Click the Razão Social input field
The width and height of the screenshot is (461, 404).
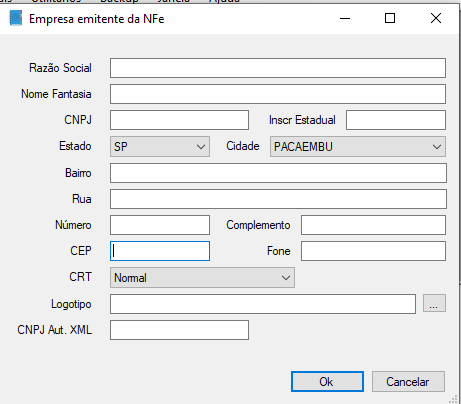tap(278, 68)
